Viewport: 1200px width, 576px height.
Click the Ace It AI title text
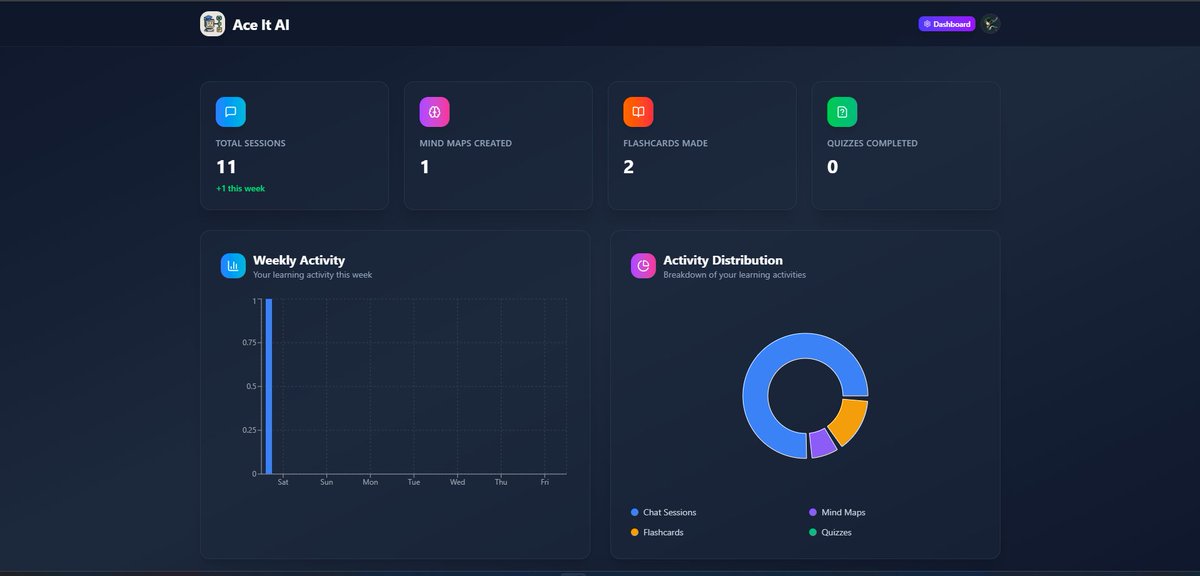(261, 25)
